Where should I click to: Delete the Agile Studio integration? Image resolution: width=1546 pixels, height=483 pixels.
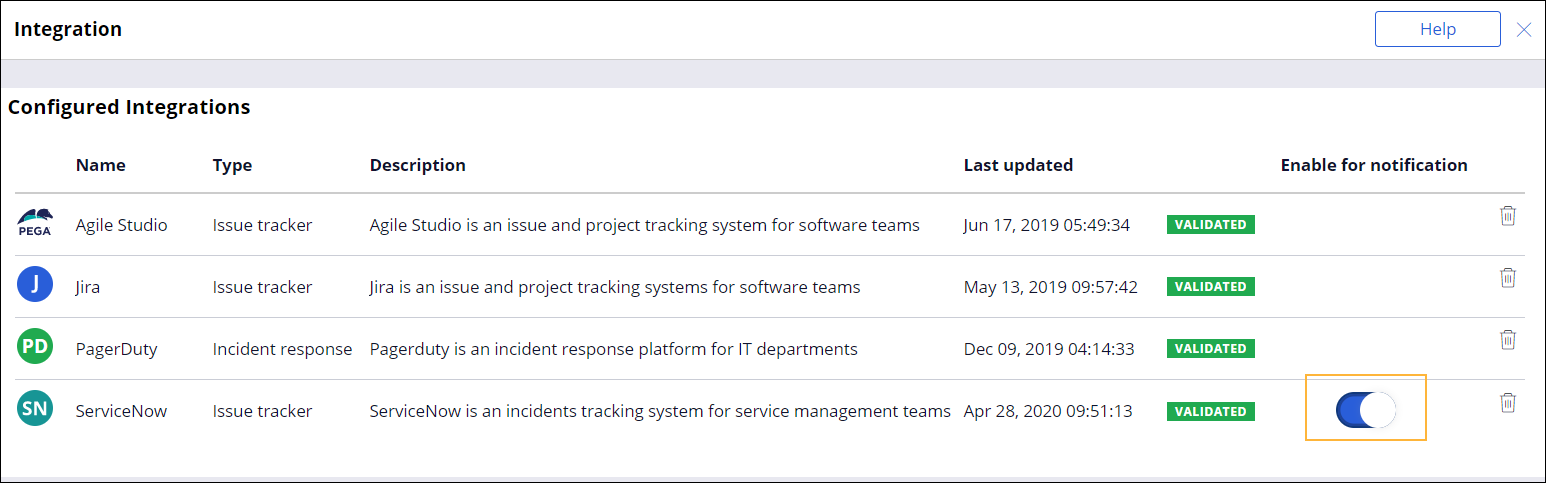coord(1508,216)
